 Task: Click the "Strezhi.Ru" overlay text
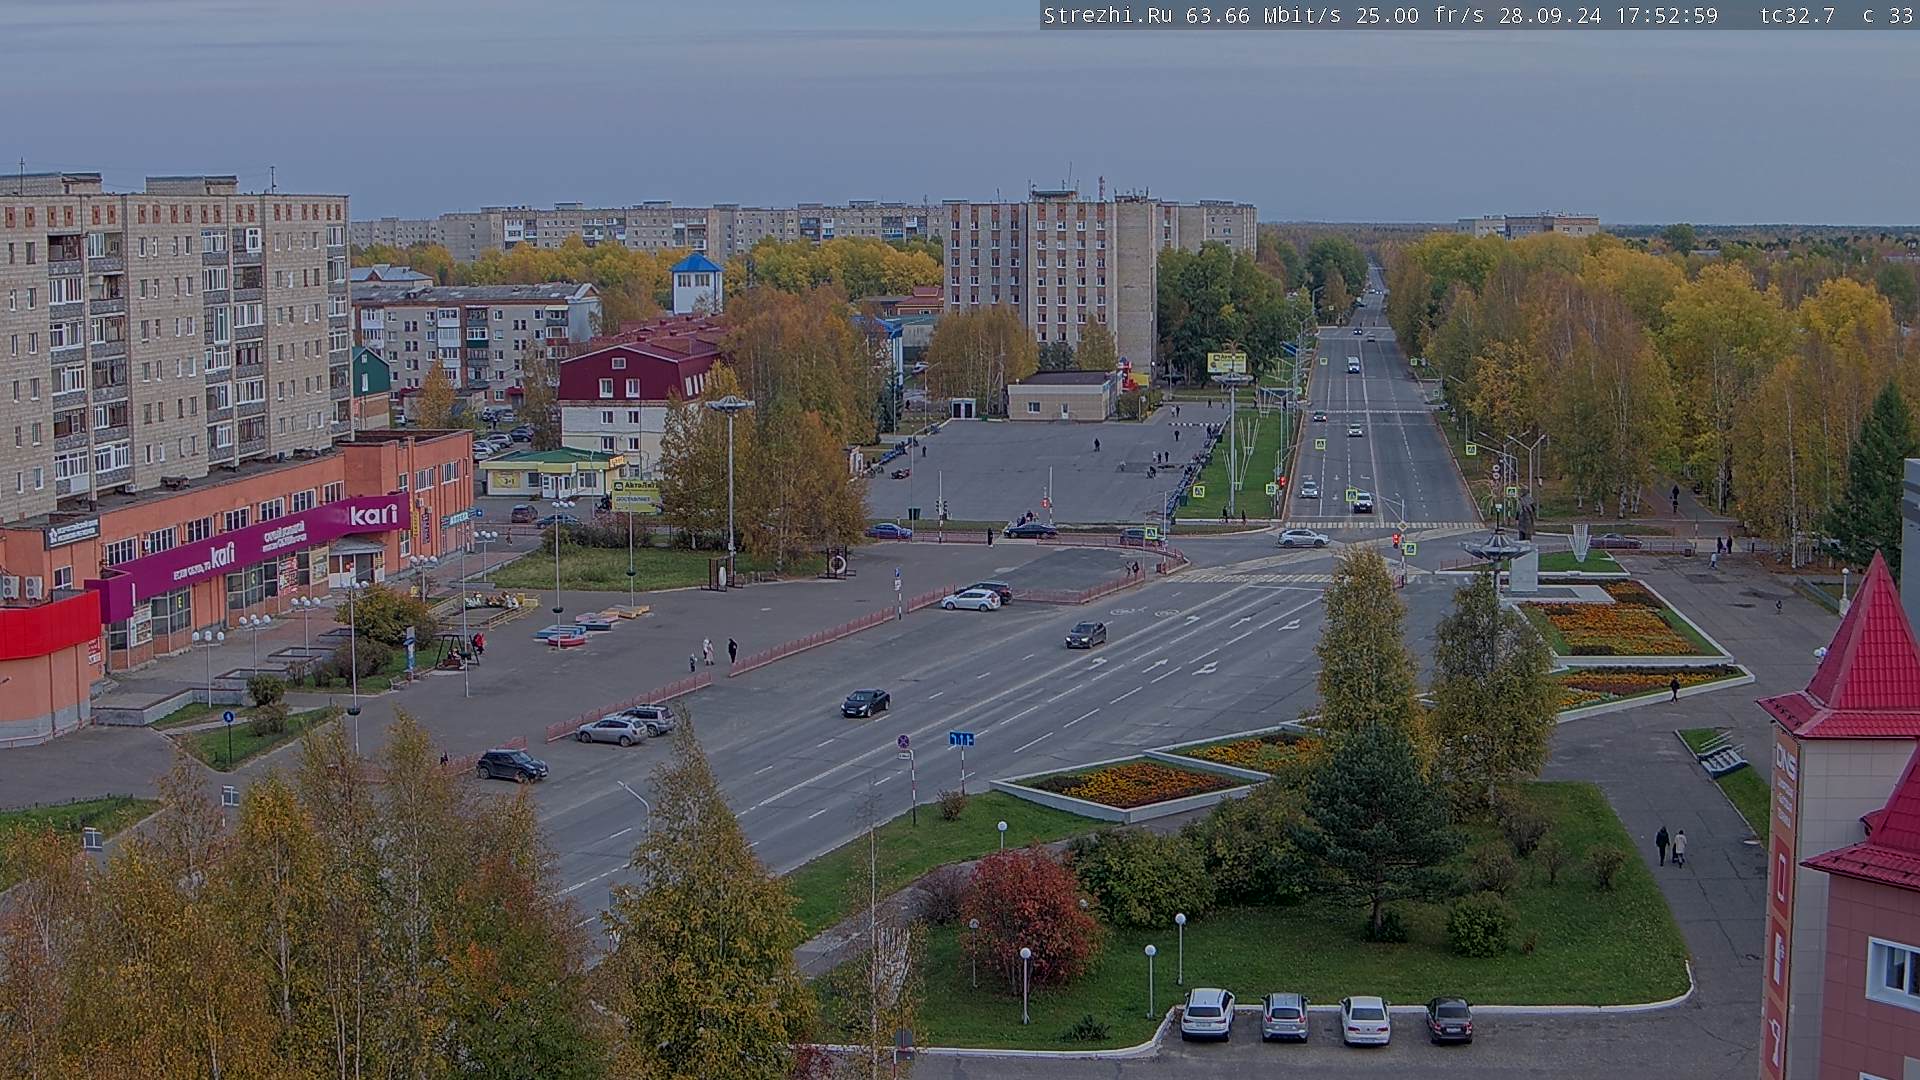(x=1110, y=16)
